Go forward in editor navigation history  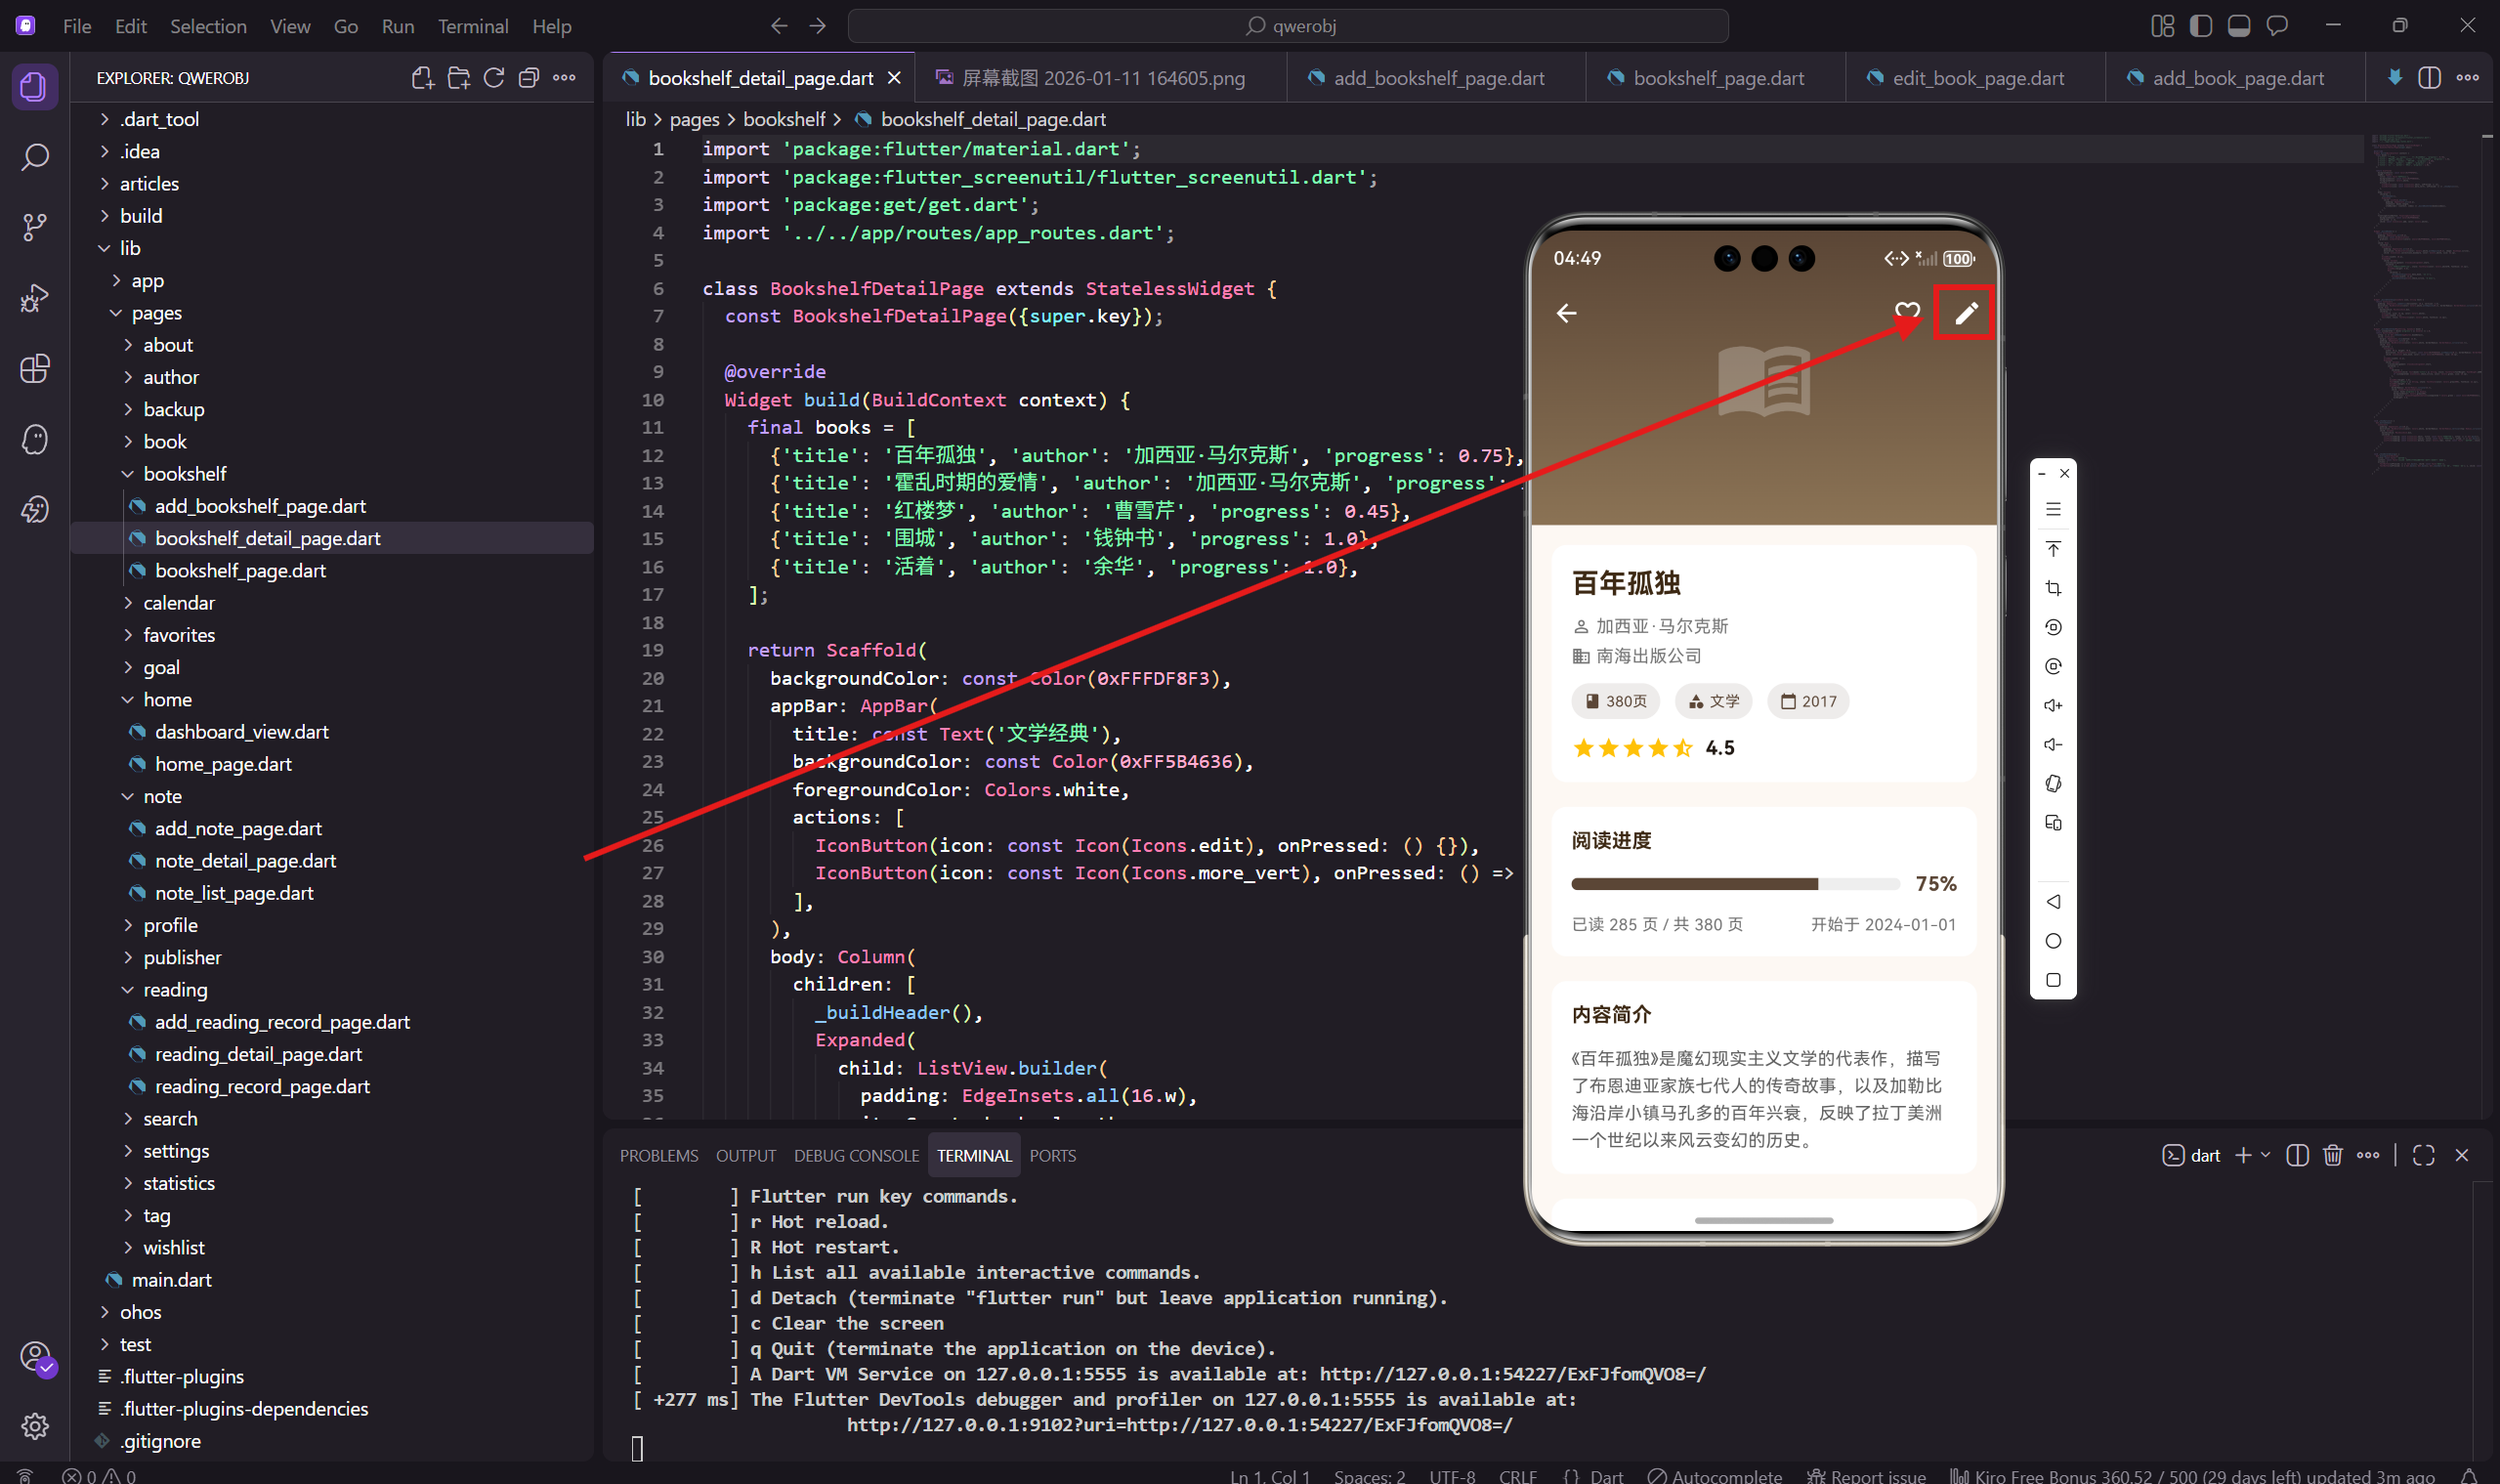click(818, 26)
